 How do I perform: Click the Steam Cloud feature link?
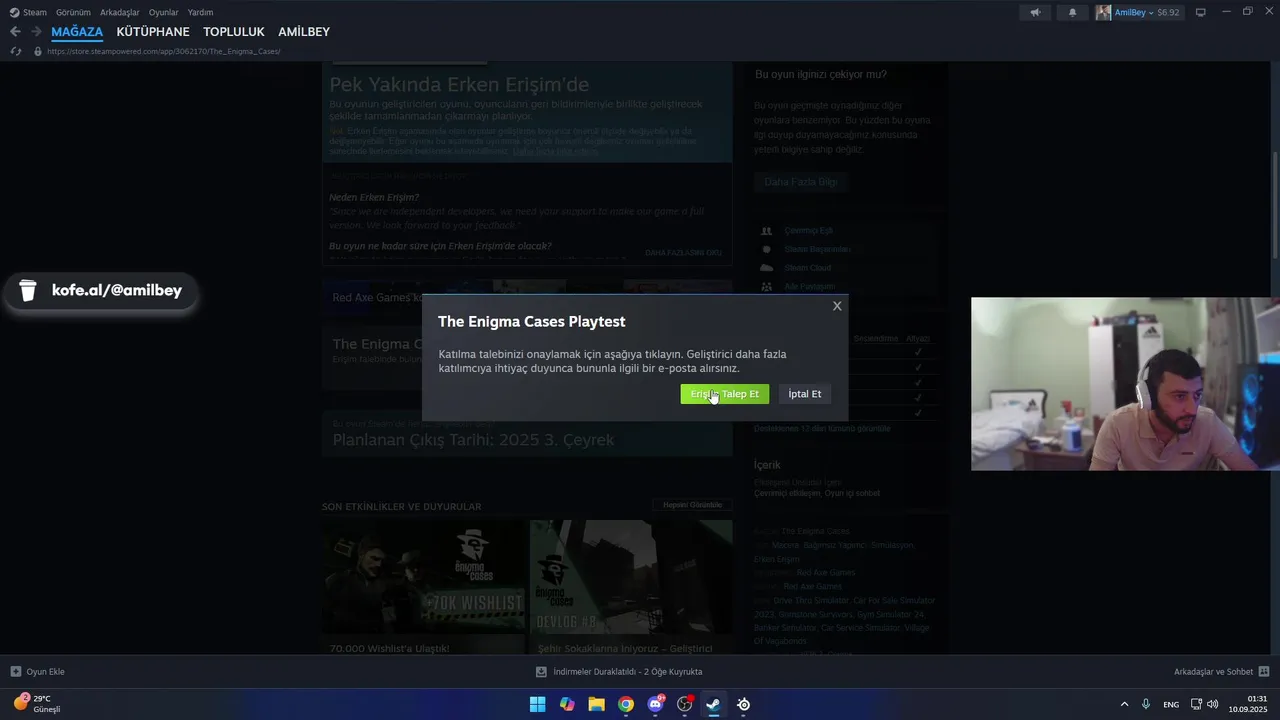coord(808,268)
